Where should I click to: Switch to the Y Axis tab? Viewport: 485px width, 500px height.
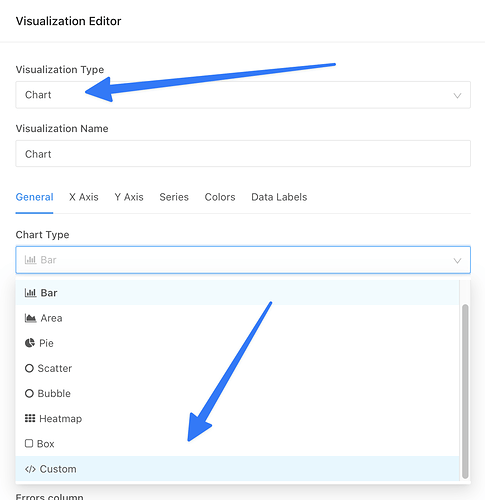[129, 197]
